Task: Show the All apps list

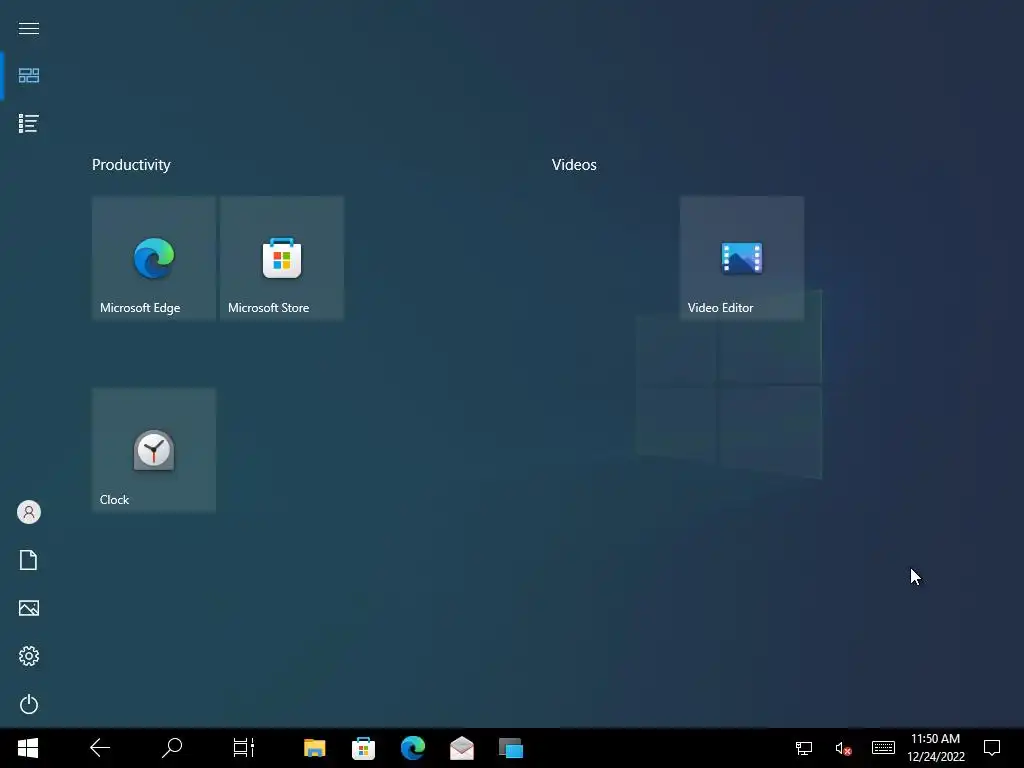Action: click(29, 123)
